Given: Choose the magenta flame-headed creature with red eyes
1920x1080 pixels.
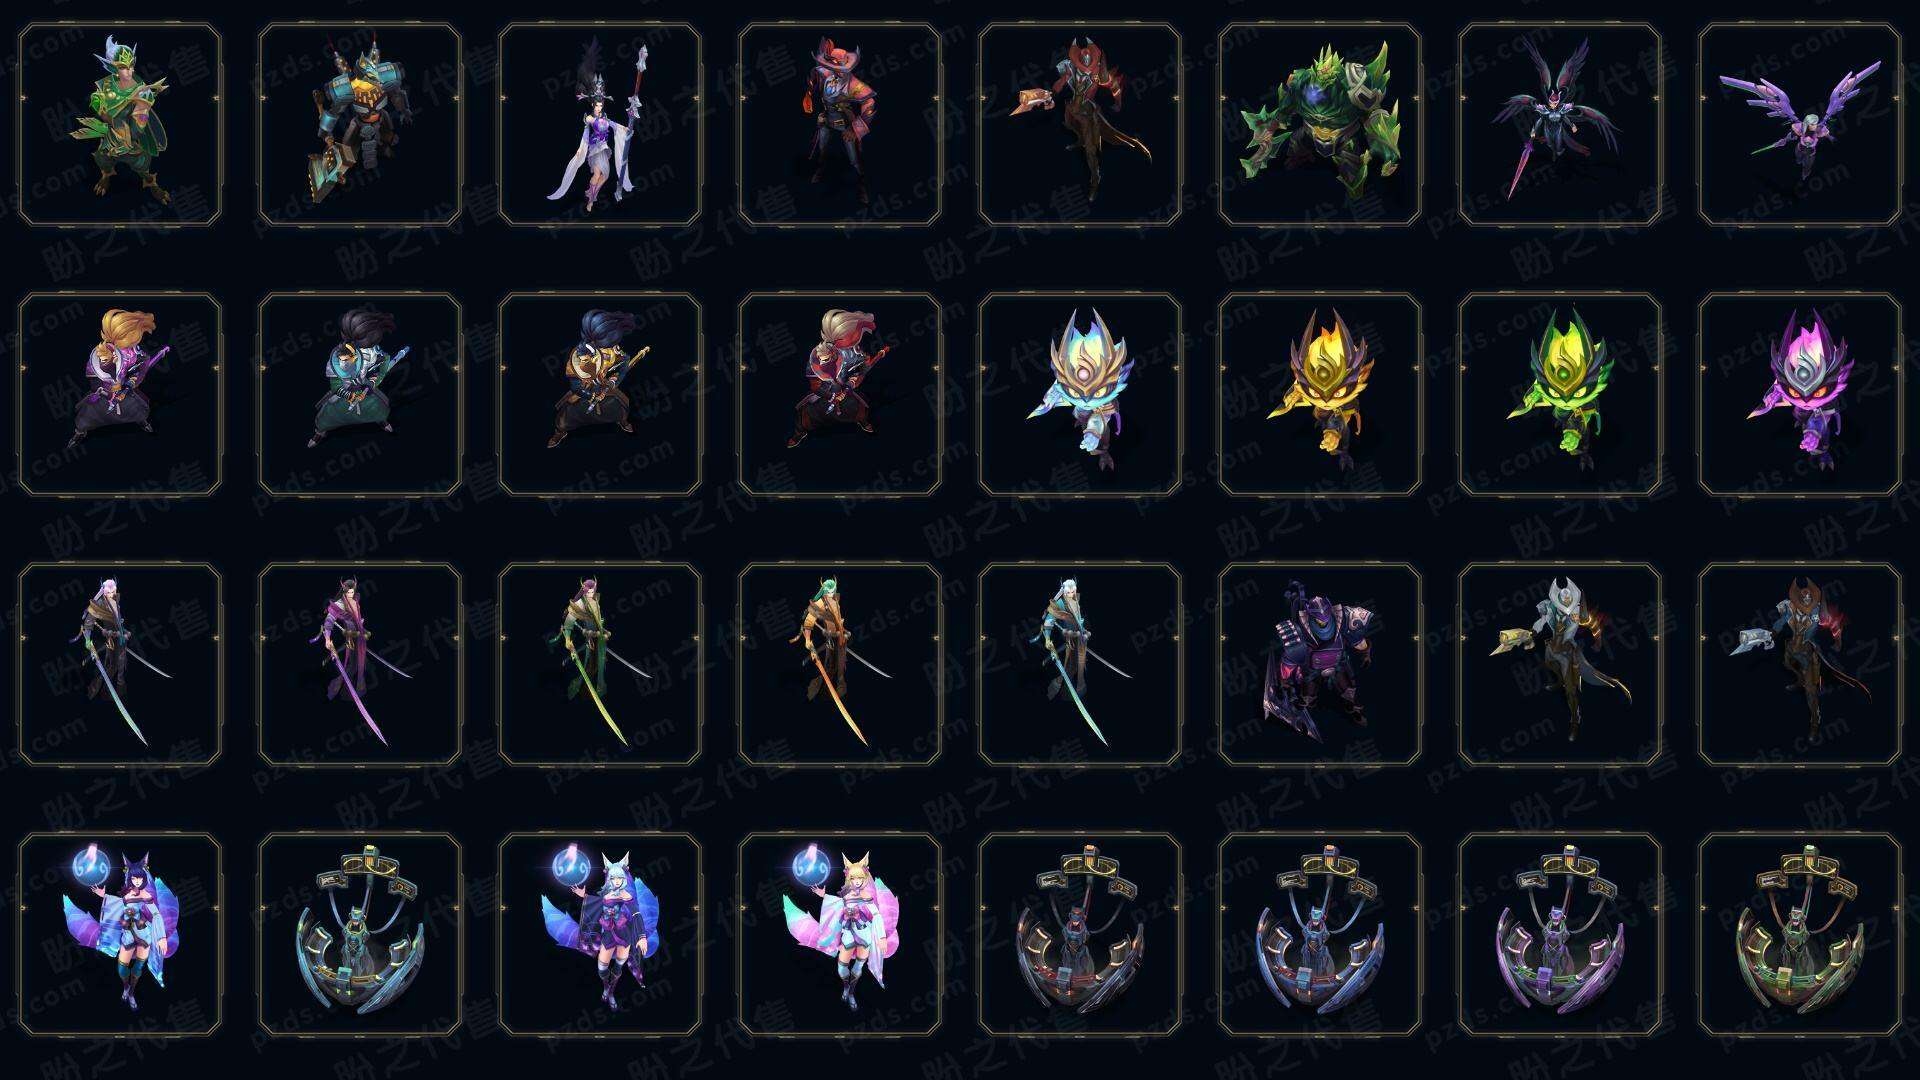Looking at the screenshot, I should (x=1800, y=394).
